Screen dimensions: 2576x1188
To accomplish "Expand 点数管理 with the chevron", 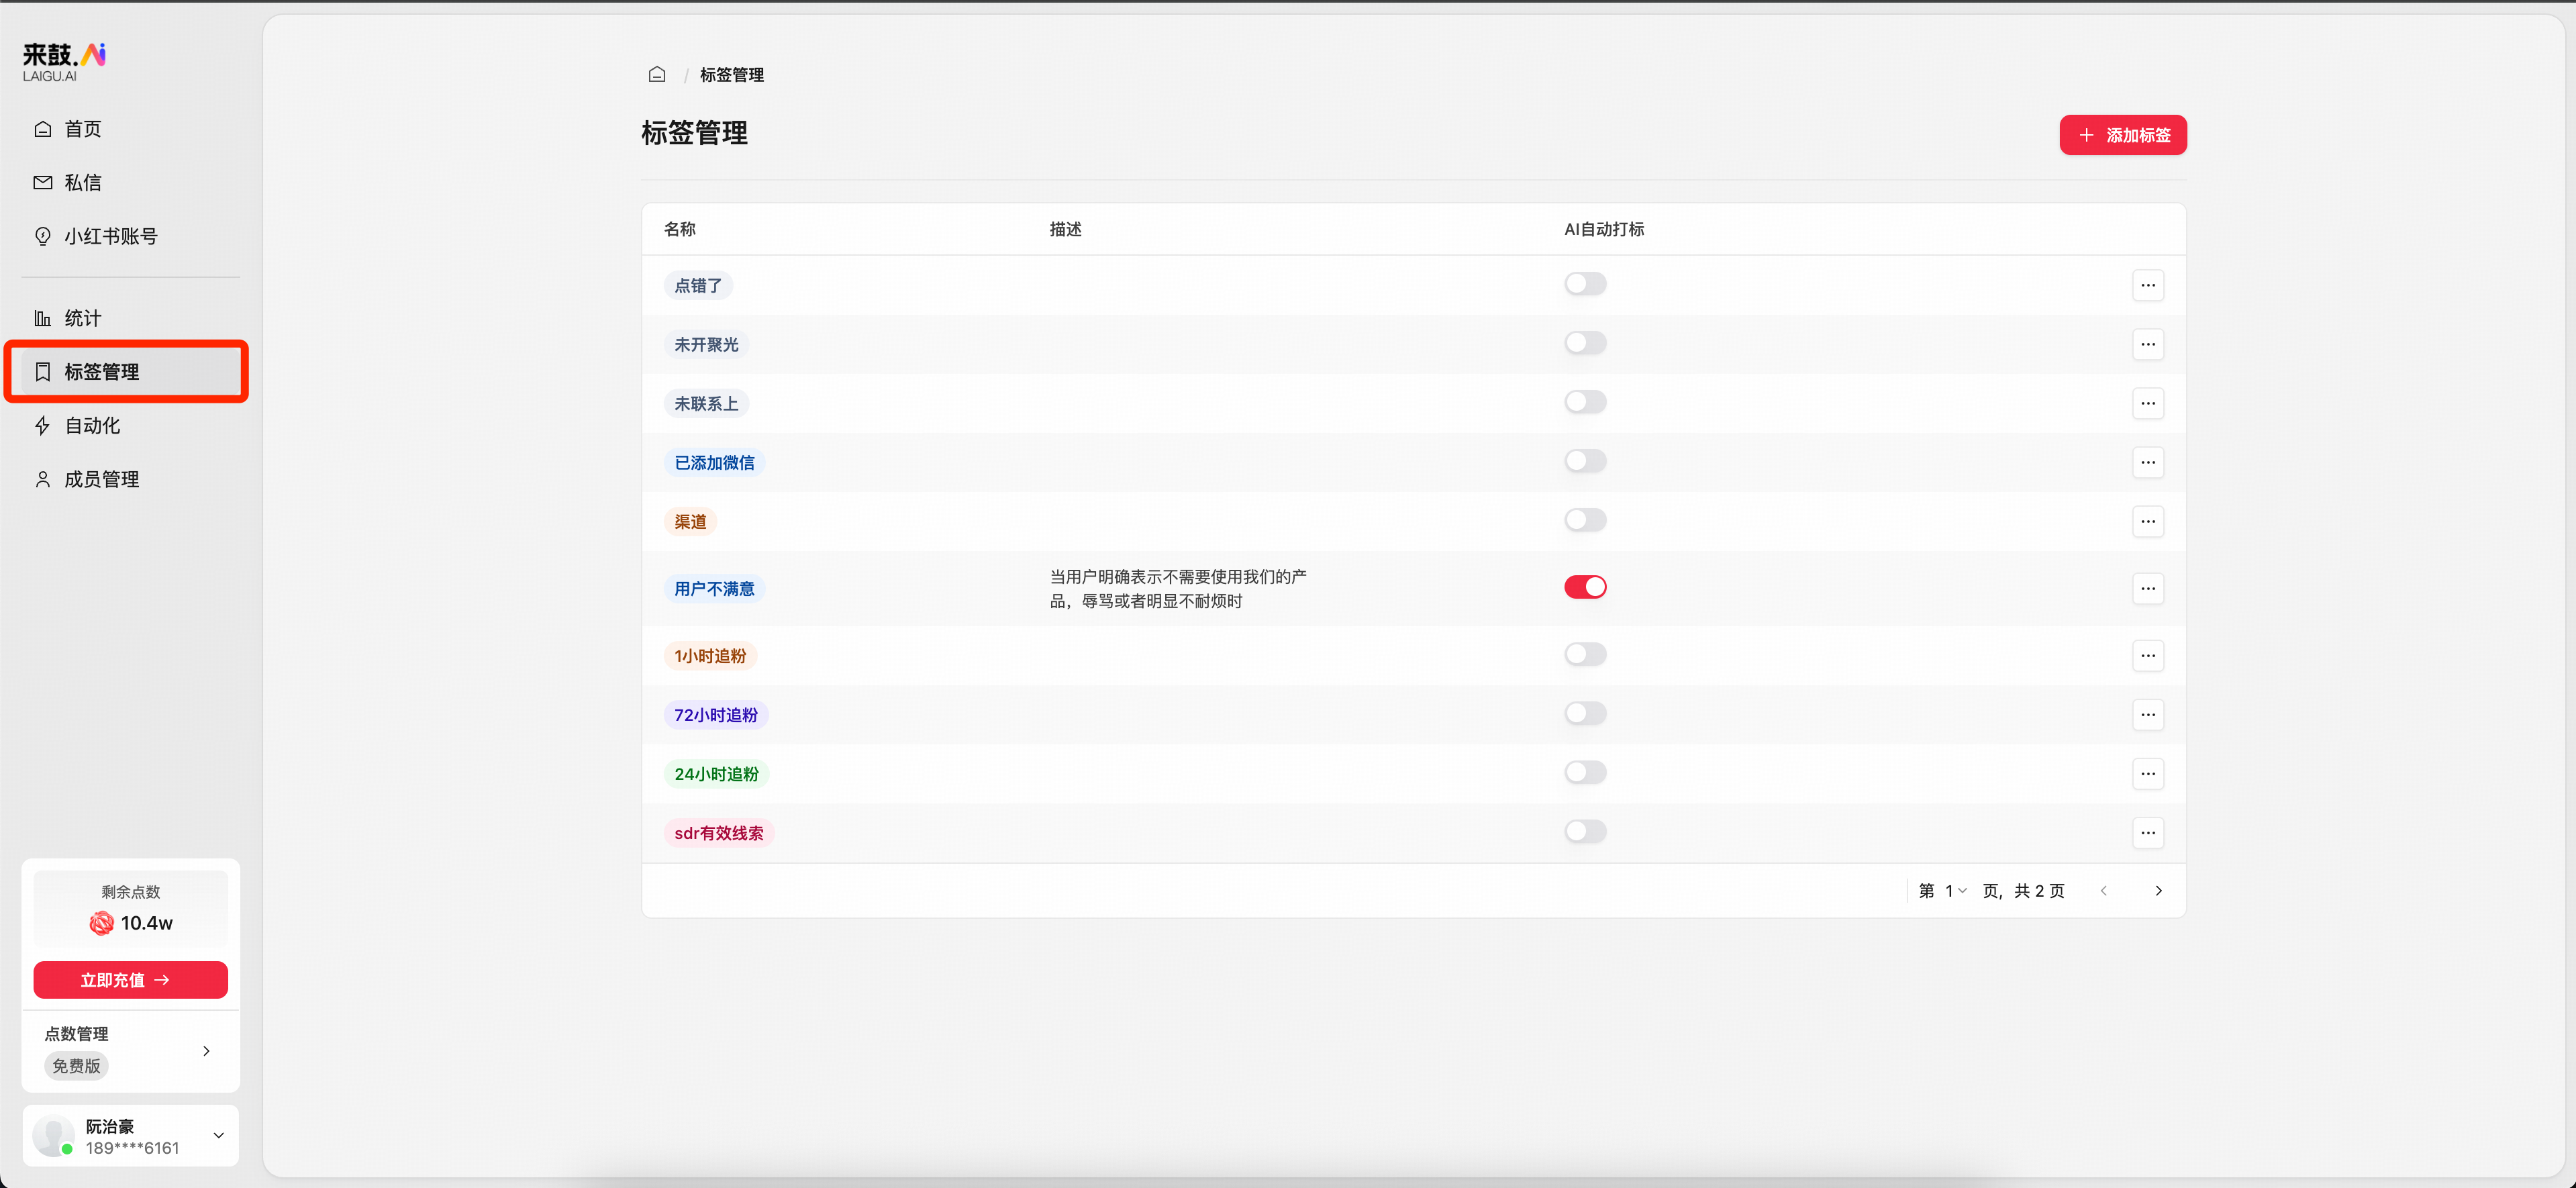I will pos(206,1050).
